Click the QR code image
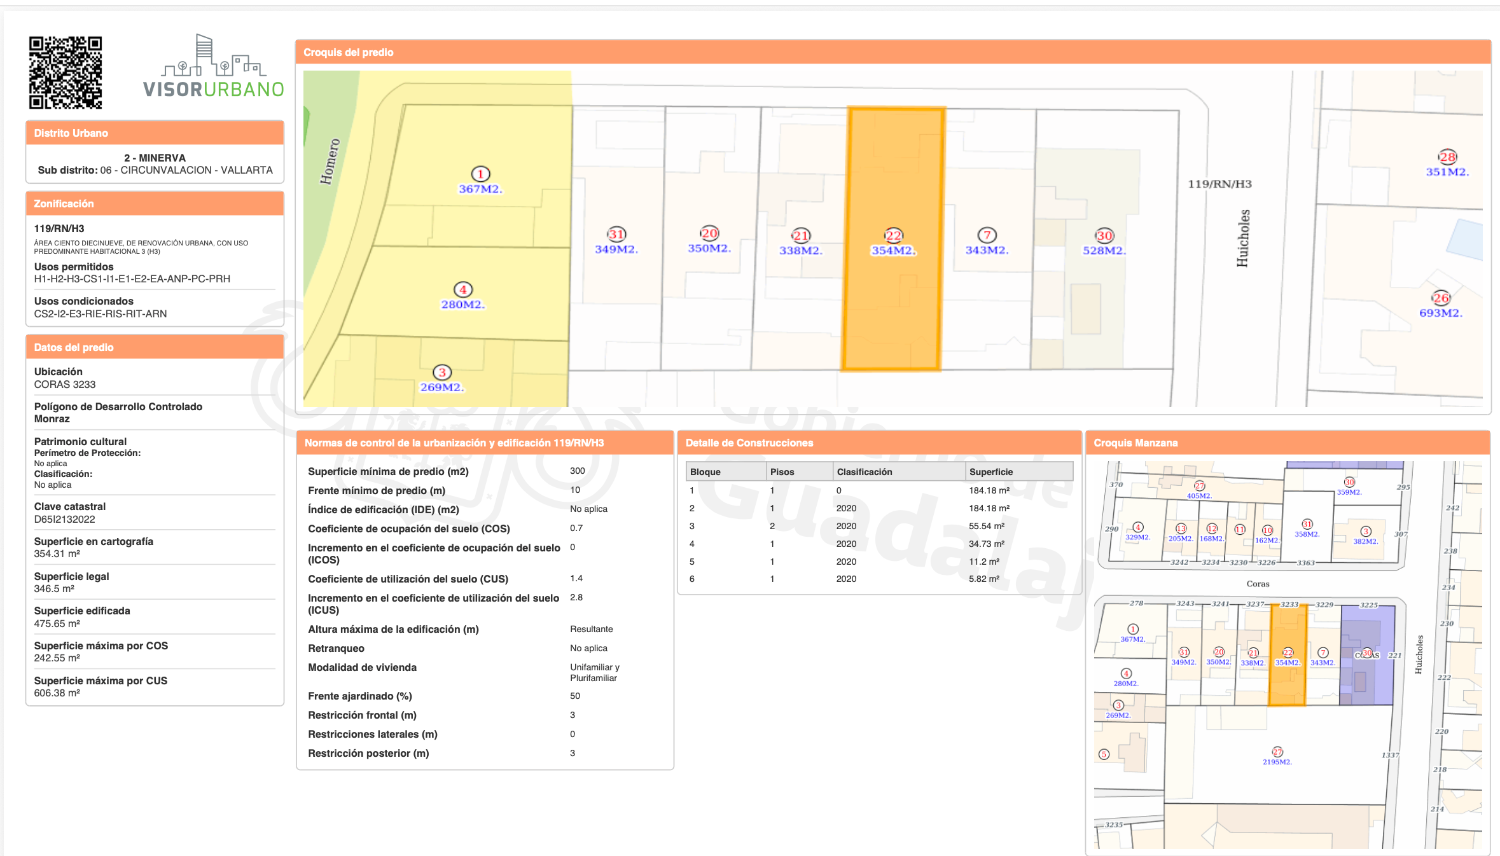Viewport: 1500px width, 856px height. pos(66,73)
